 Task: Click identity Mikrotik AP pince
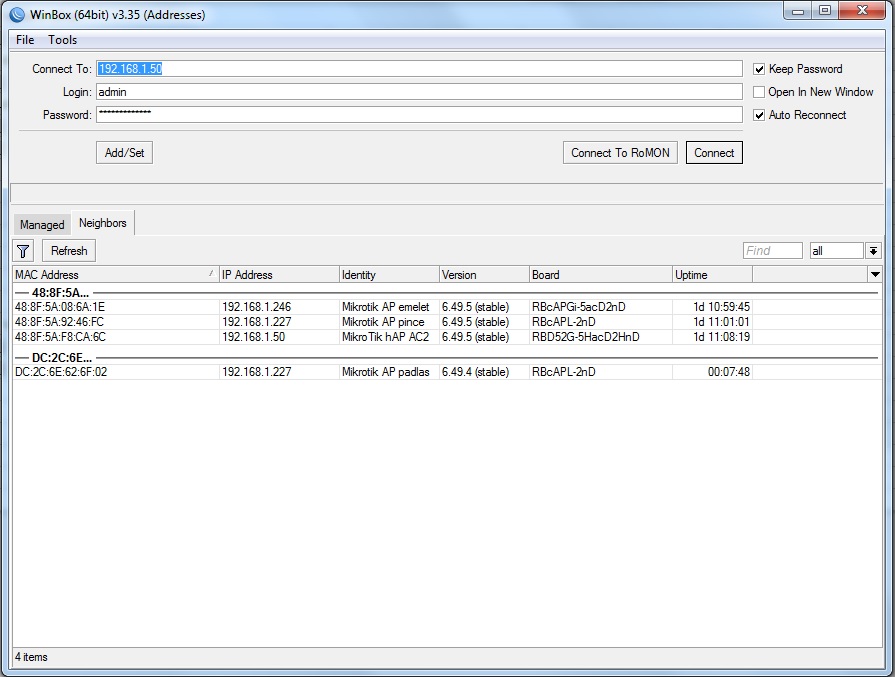pyautogui.click(x=383, y=322)
